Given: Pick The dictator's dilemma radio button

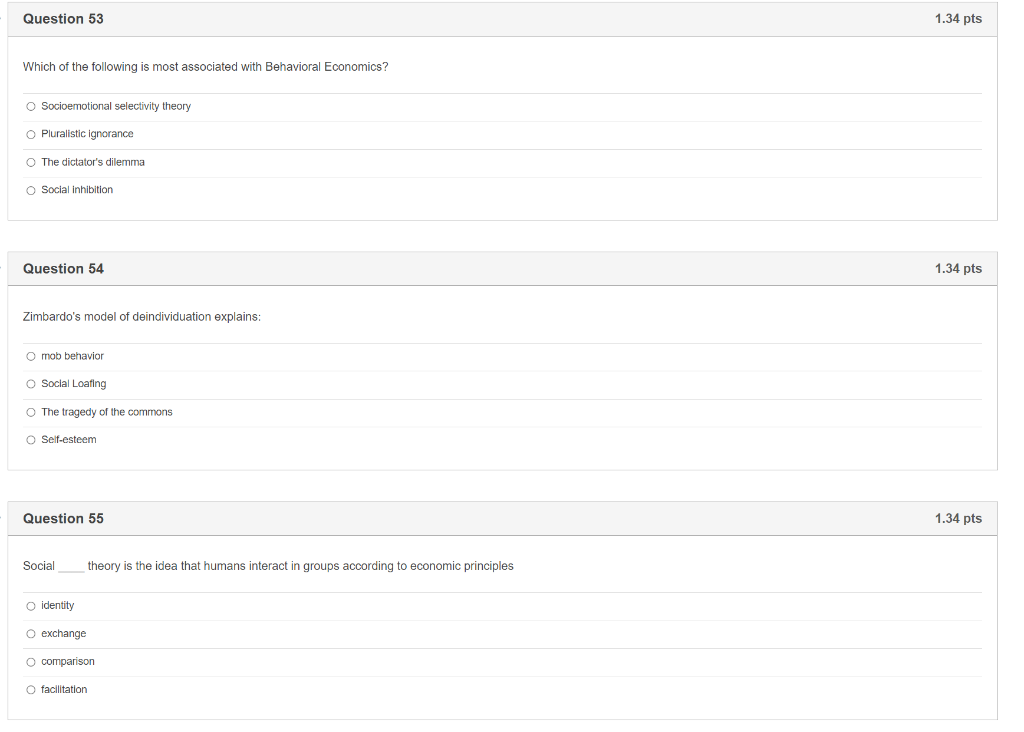Looking at the screenshot, I should 31,163.
